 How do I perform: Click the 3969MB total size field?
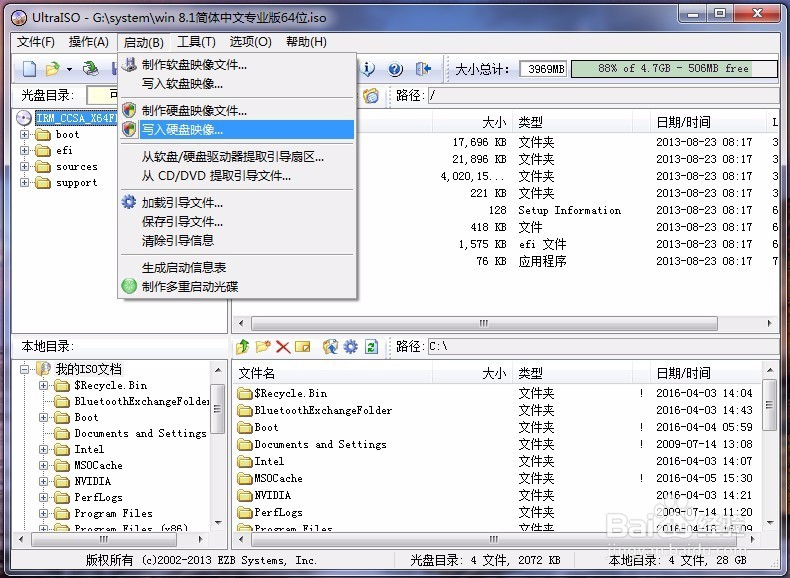coord(544,69)
